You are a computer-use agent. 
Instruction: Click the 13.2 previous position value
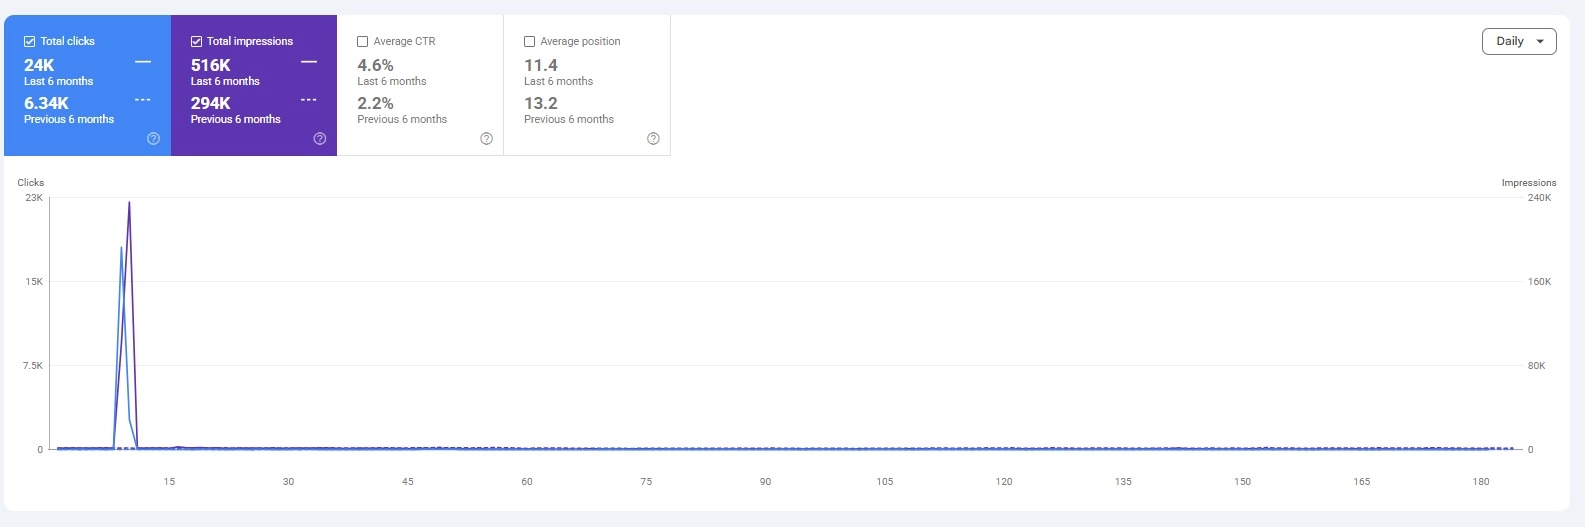pyautogui.click(x=541, y=103)
